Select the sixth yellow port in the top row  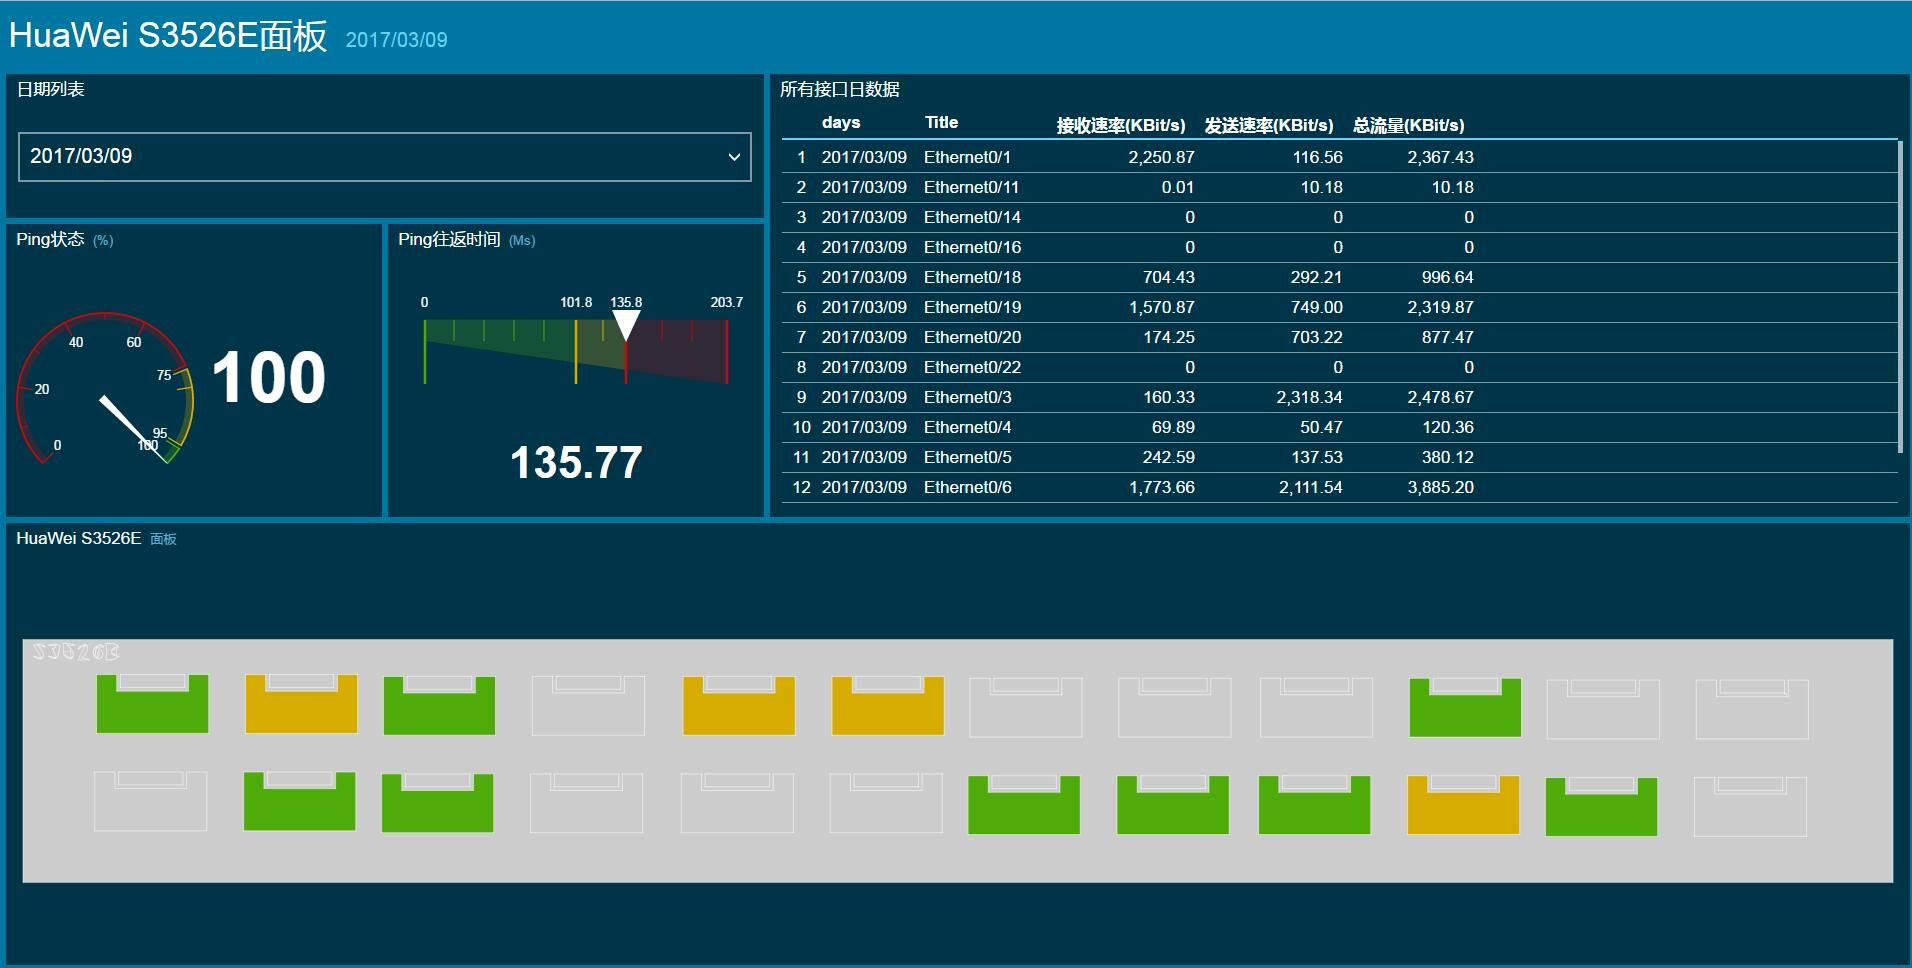(x=886, y=705)
